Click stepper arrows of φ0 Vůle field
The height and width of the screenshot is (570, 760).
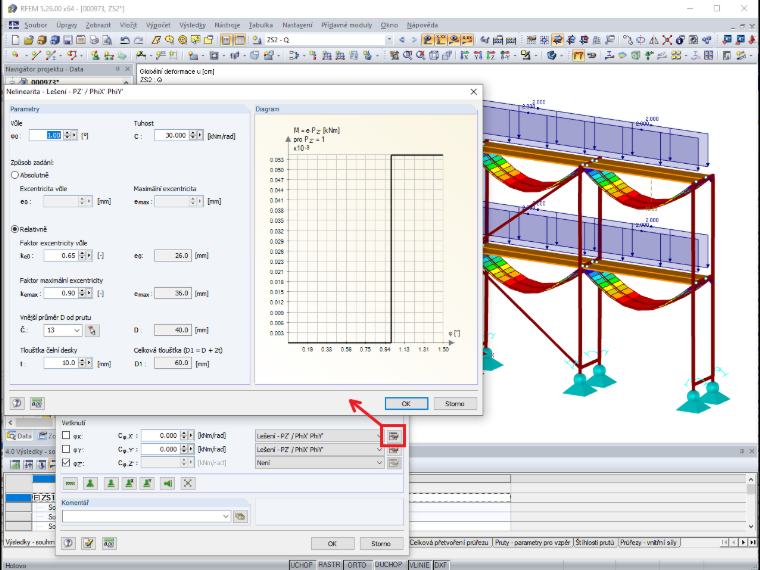pyautogui.click(x=67, y=135)
